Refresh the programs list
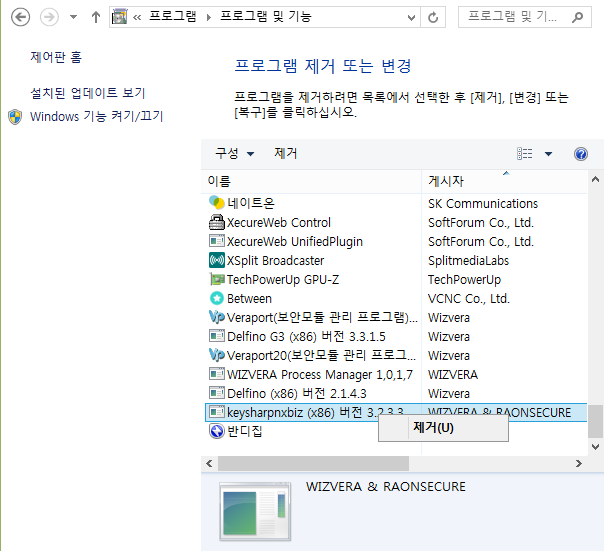This screenshot has height=551, width=604. click(x=433, y=17)
